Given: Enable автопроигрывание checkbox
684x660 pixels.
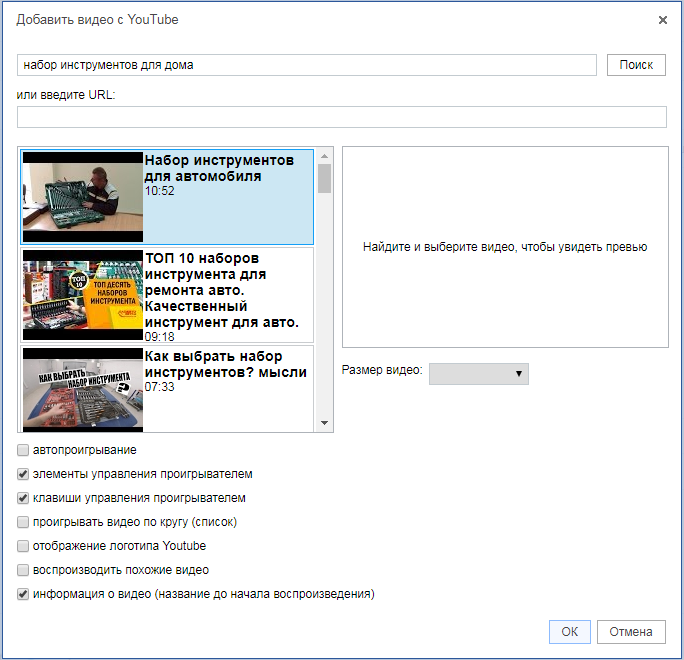Looking at the screenshot, I should coord(23,450).
